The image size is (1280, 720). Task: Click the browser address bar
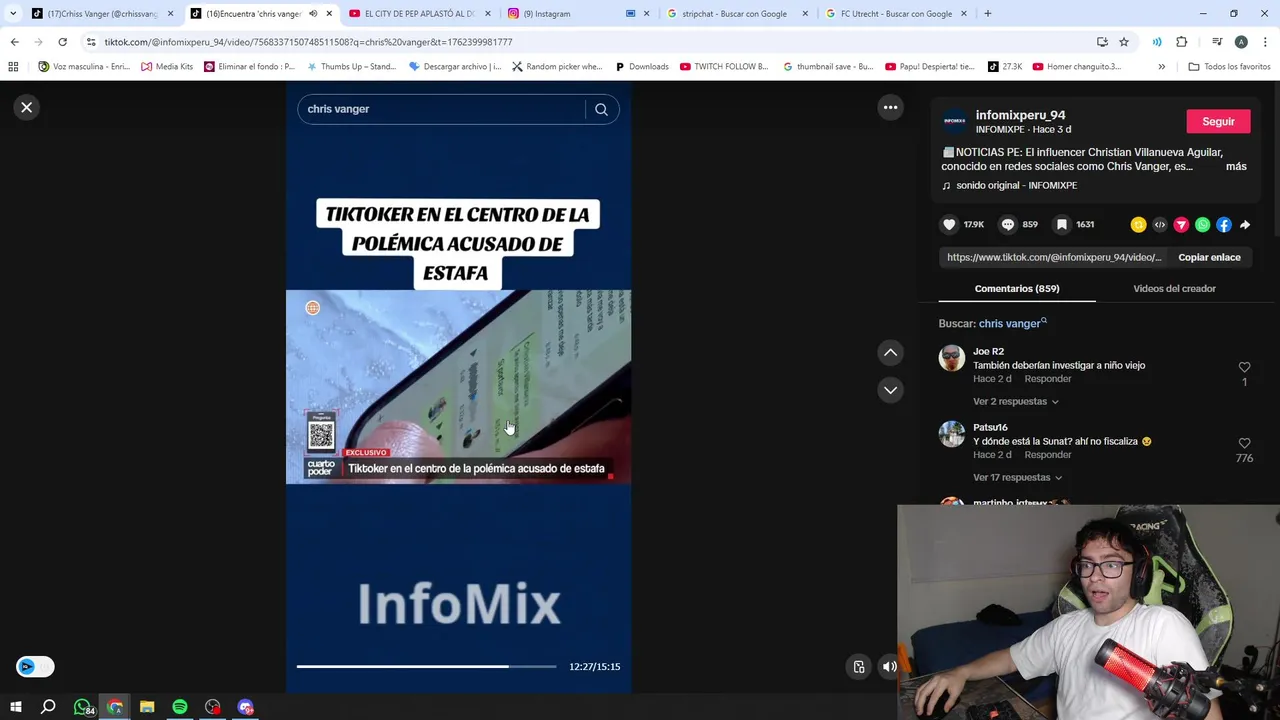[590, 42]
